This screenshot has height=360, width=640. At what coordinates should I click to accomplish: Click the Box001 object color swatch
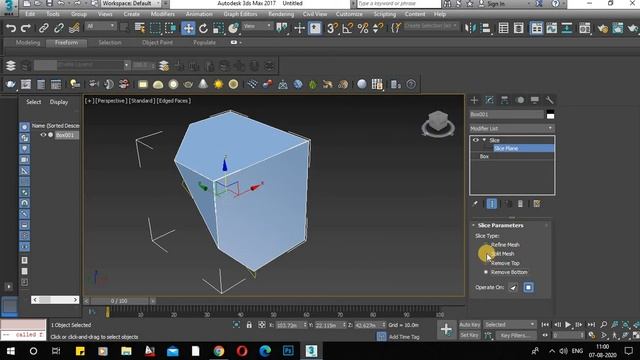[550, 114]
